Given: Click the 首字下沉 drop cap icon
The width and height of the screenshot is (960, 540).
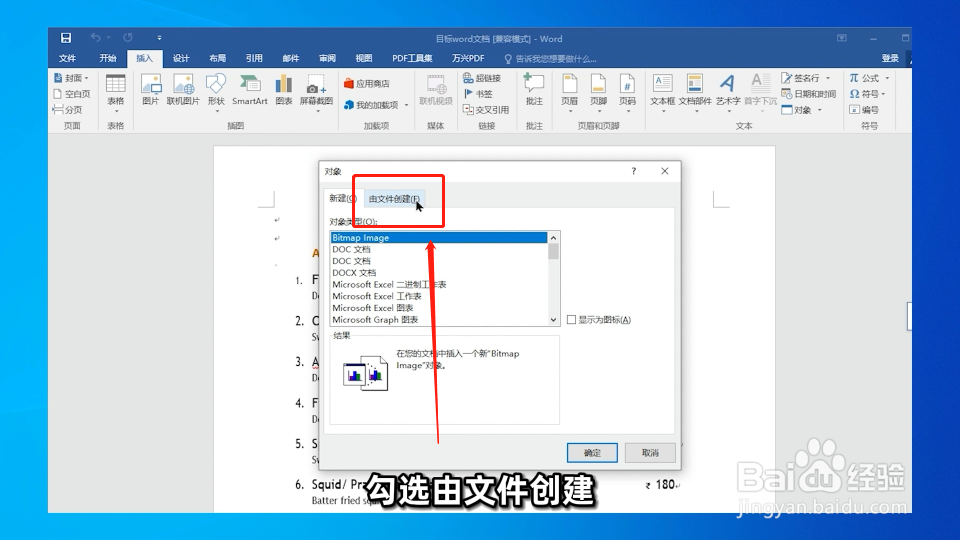Looking at the screenshot, I should pyautogui.click(x=760, y=93).
